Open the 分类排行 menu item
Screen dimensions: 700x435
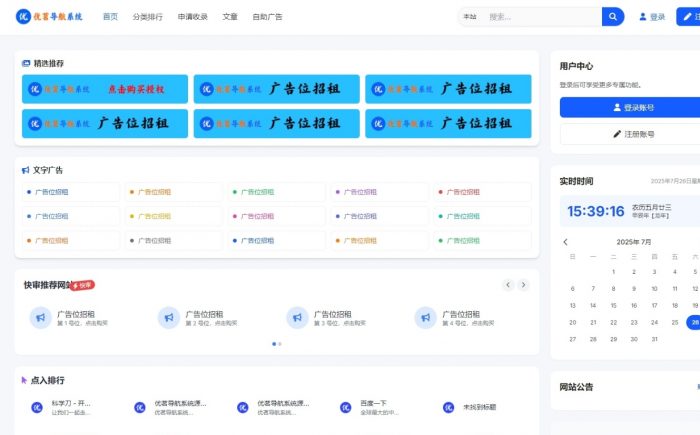tap(147, 17)
